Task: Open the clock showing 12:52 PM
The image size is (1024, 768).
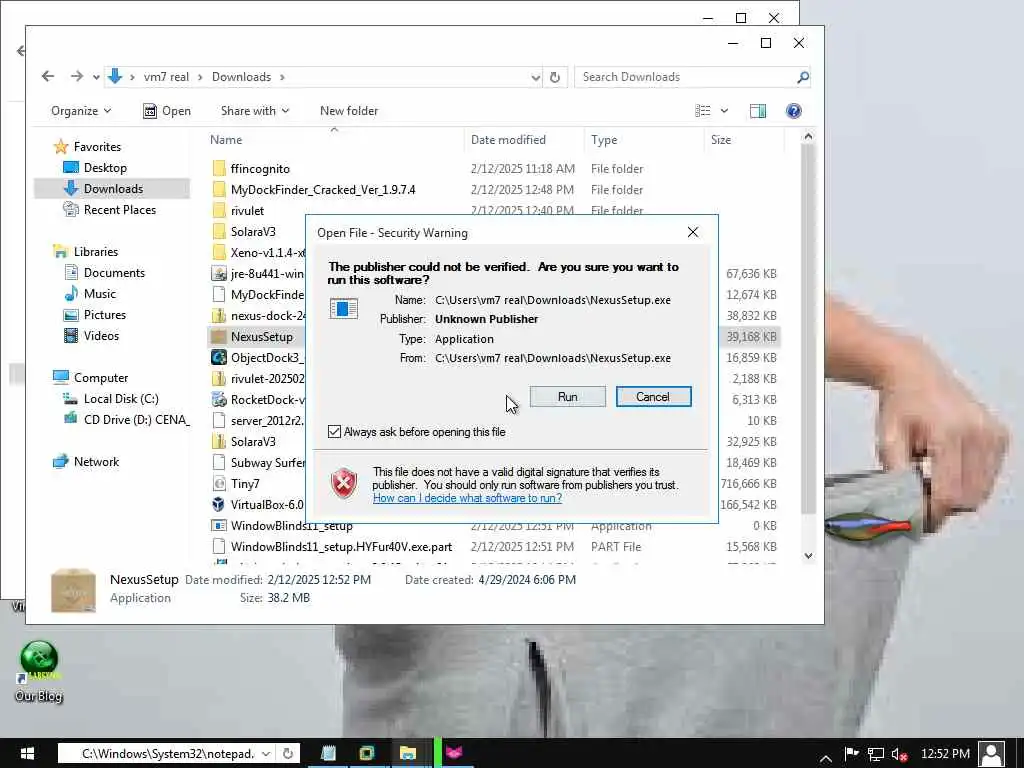Action: click(944, 754)
